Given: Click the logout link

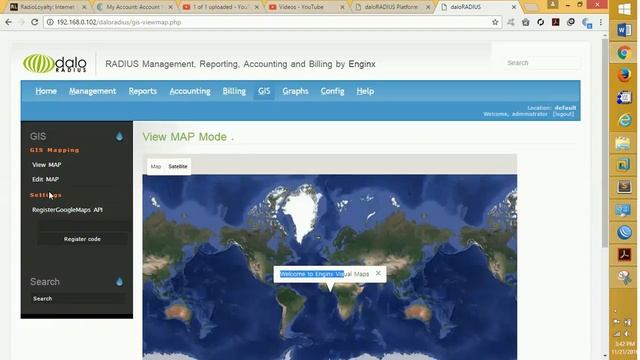Looking at the screenshot, I should [563, 114].
